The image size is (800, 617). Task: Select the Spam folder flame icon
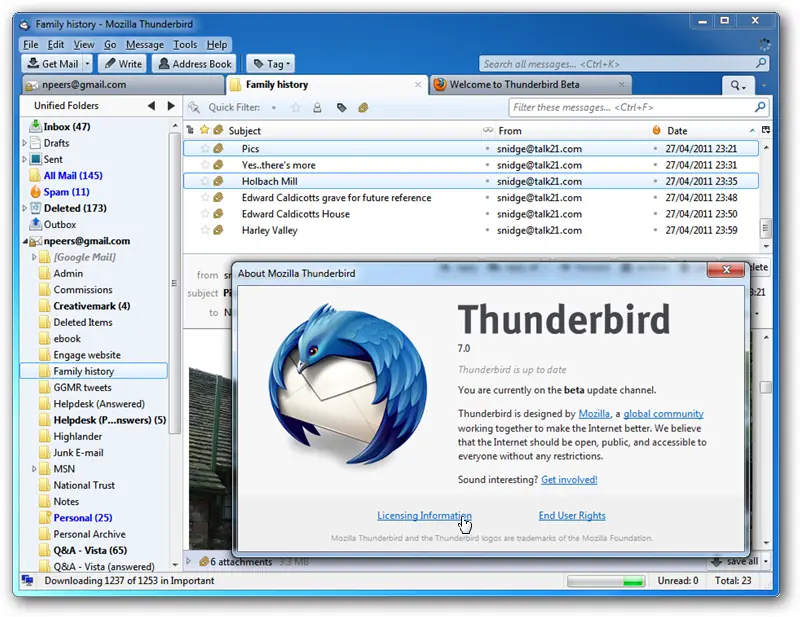pos(35,192)
